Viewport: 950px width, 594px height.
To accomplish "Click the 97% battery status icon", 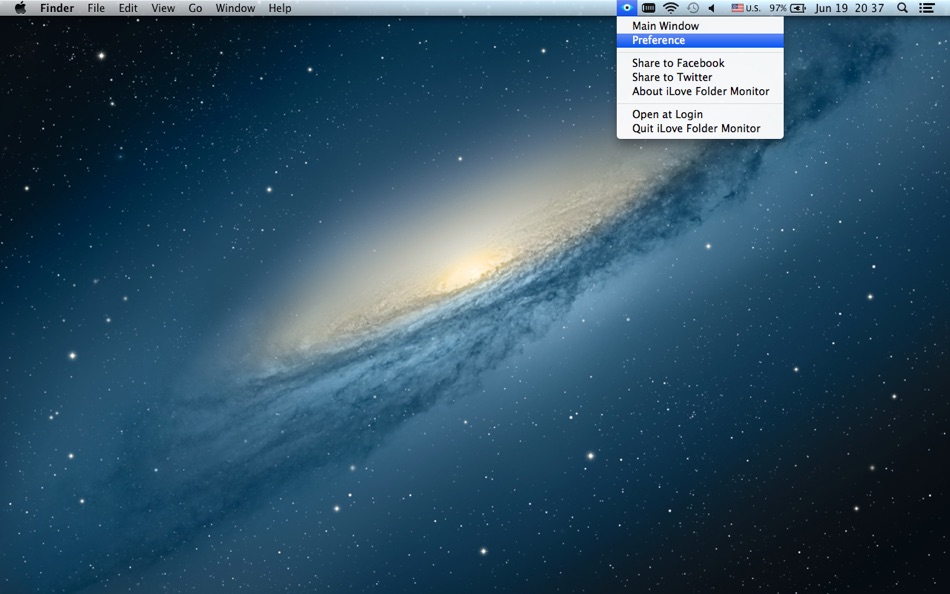I will click(x=788, y=8).
